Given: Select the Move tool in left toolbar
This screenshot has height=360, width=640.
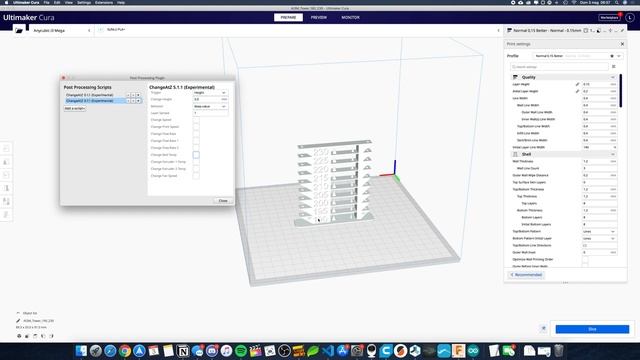Looking at the screenshot, I should click(x=6, y=149).
